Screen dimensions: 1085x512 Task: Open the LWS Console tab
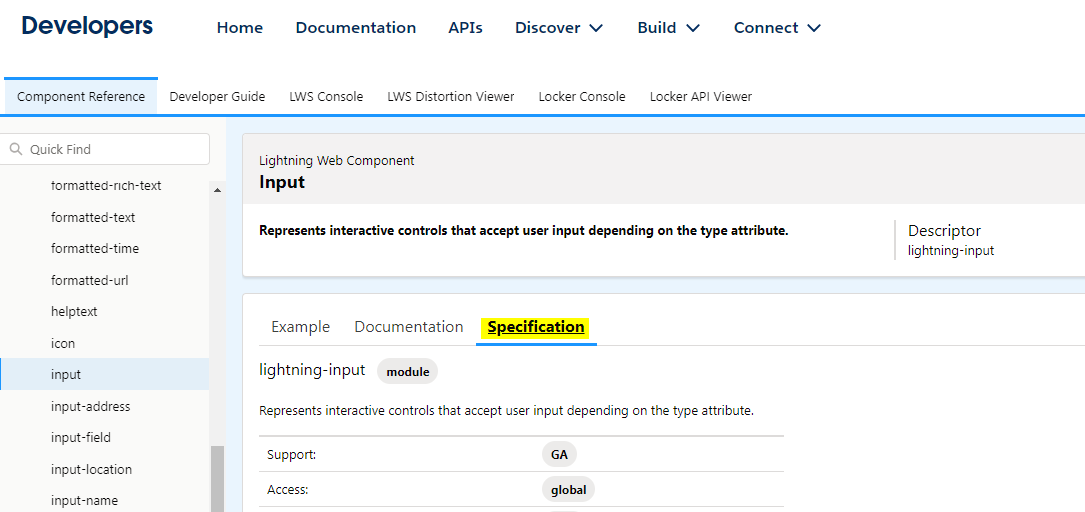point(326,97)
